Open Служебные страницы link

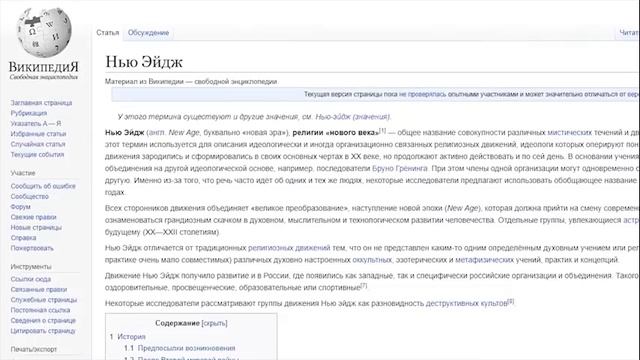tap(44, 300)
